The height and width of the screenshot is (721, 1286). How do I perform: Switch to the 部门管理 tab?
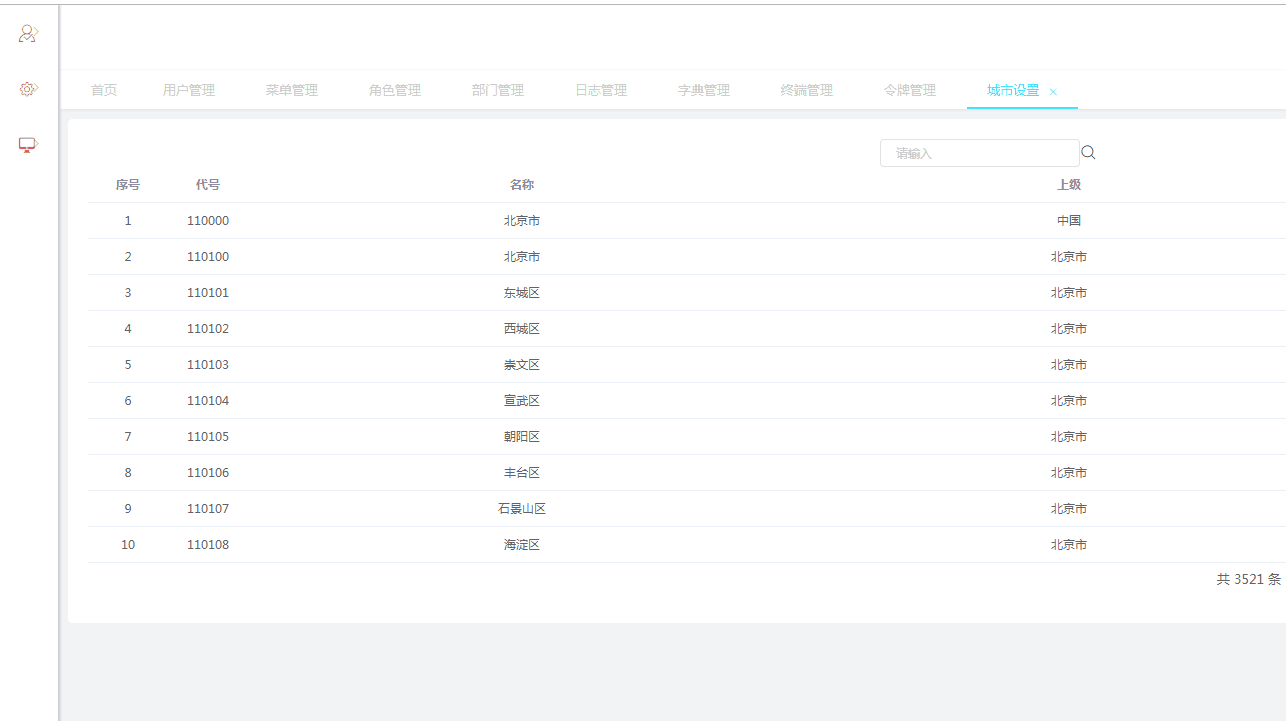click(498, 90)
